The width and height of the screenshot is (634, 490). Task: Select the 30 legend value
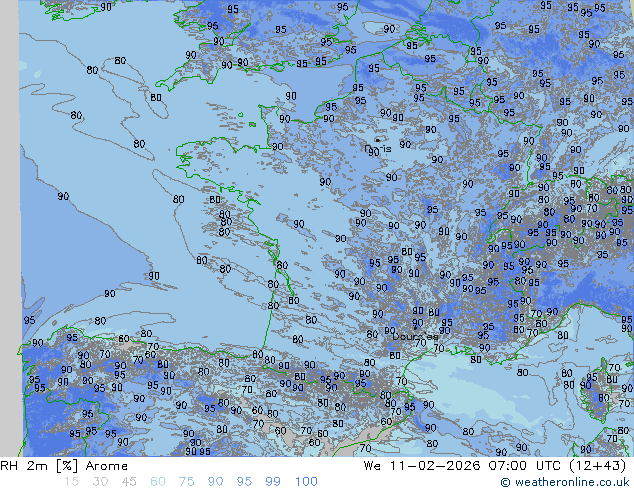[99, 482]
